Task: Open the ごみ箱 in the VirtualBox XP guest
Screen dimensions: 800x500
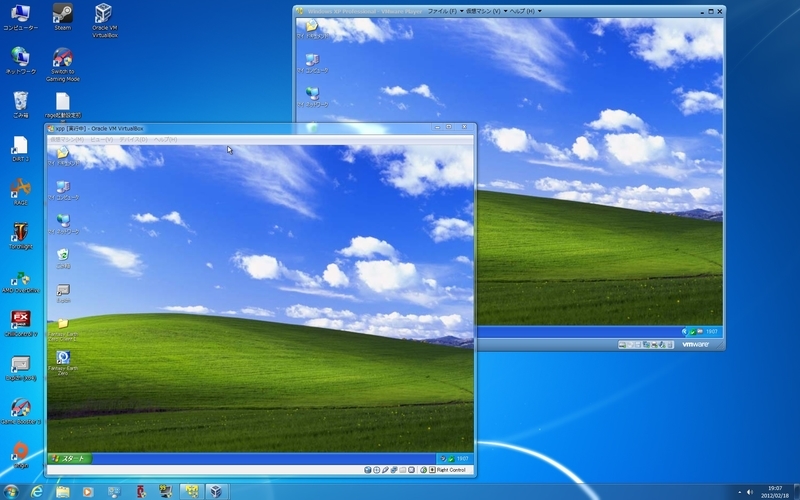Action: pyautogui.click(x=63, y=258)
